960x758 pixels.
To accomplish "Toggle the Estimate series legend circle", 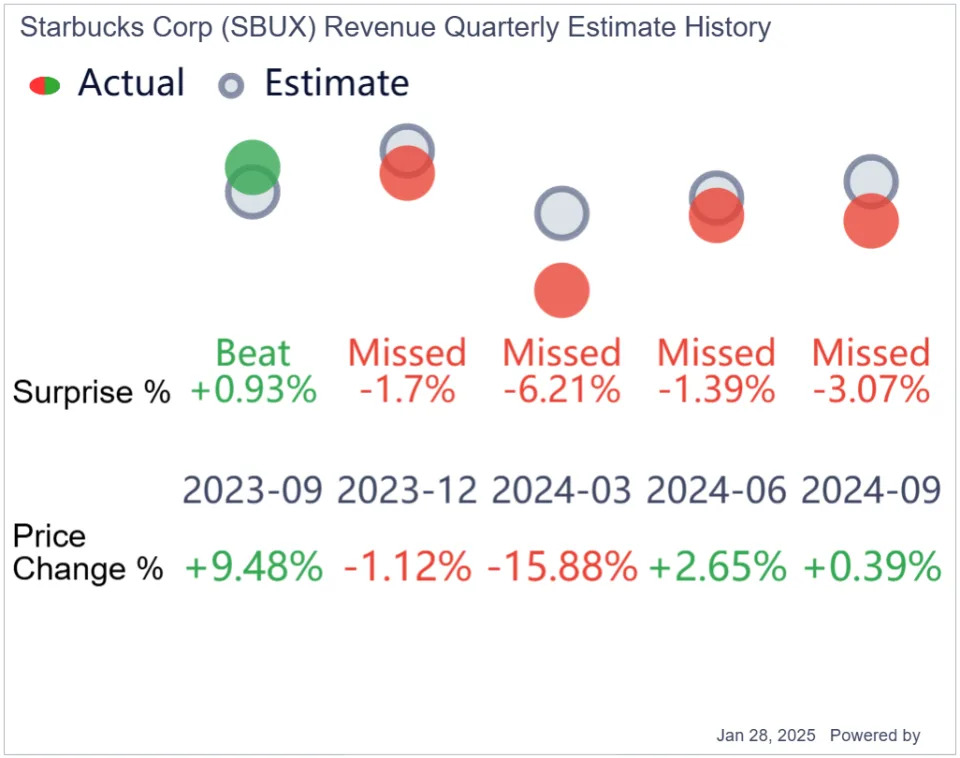I will pyautogui.click(x=231, y=86).
